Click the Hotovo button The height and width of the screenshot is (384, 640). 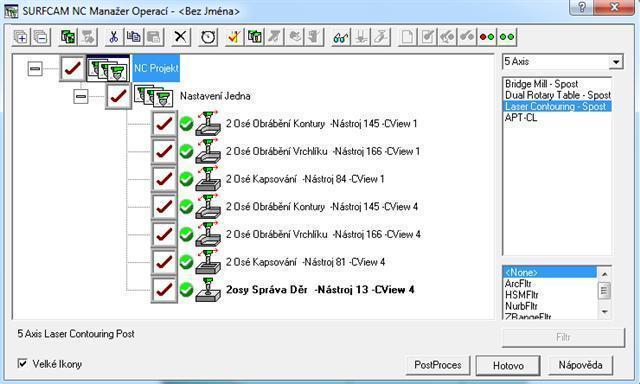coord(508,365)
